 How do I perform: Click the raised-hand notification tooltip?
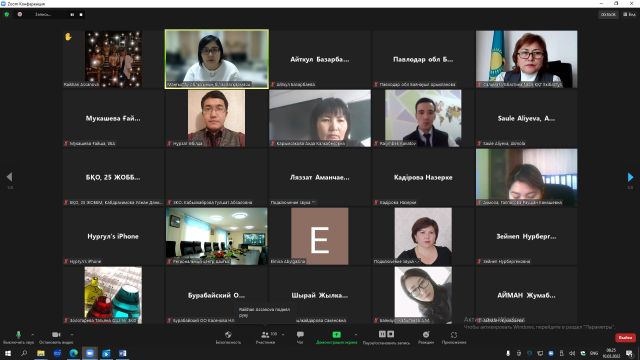coord(265,312)
